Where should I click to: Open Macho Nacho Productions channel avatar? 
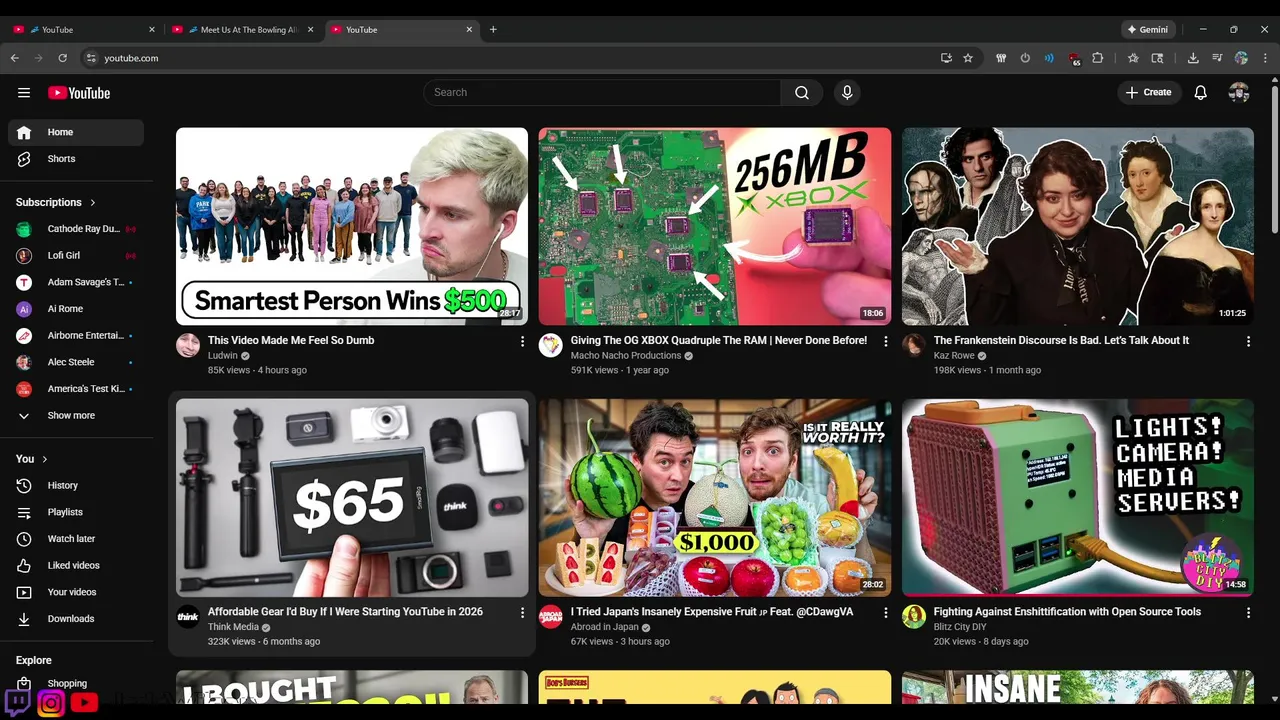click(551, 346)
